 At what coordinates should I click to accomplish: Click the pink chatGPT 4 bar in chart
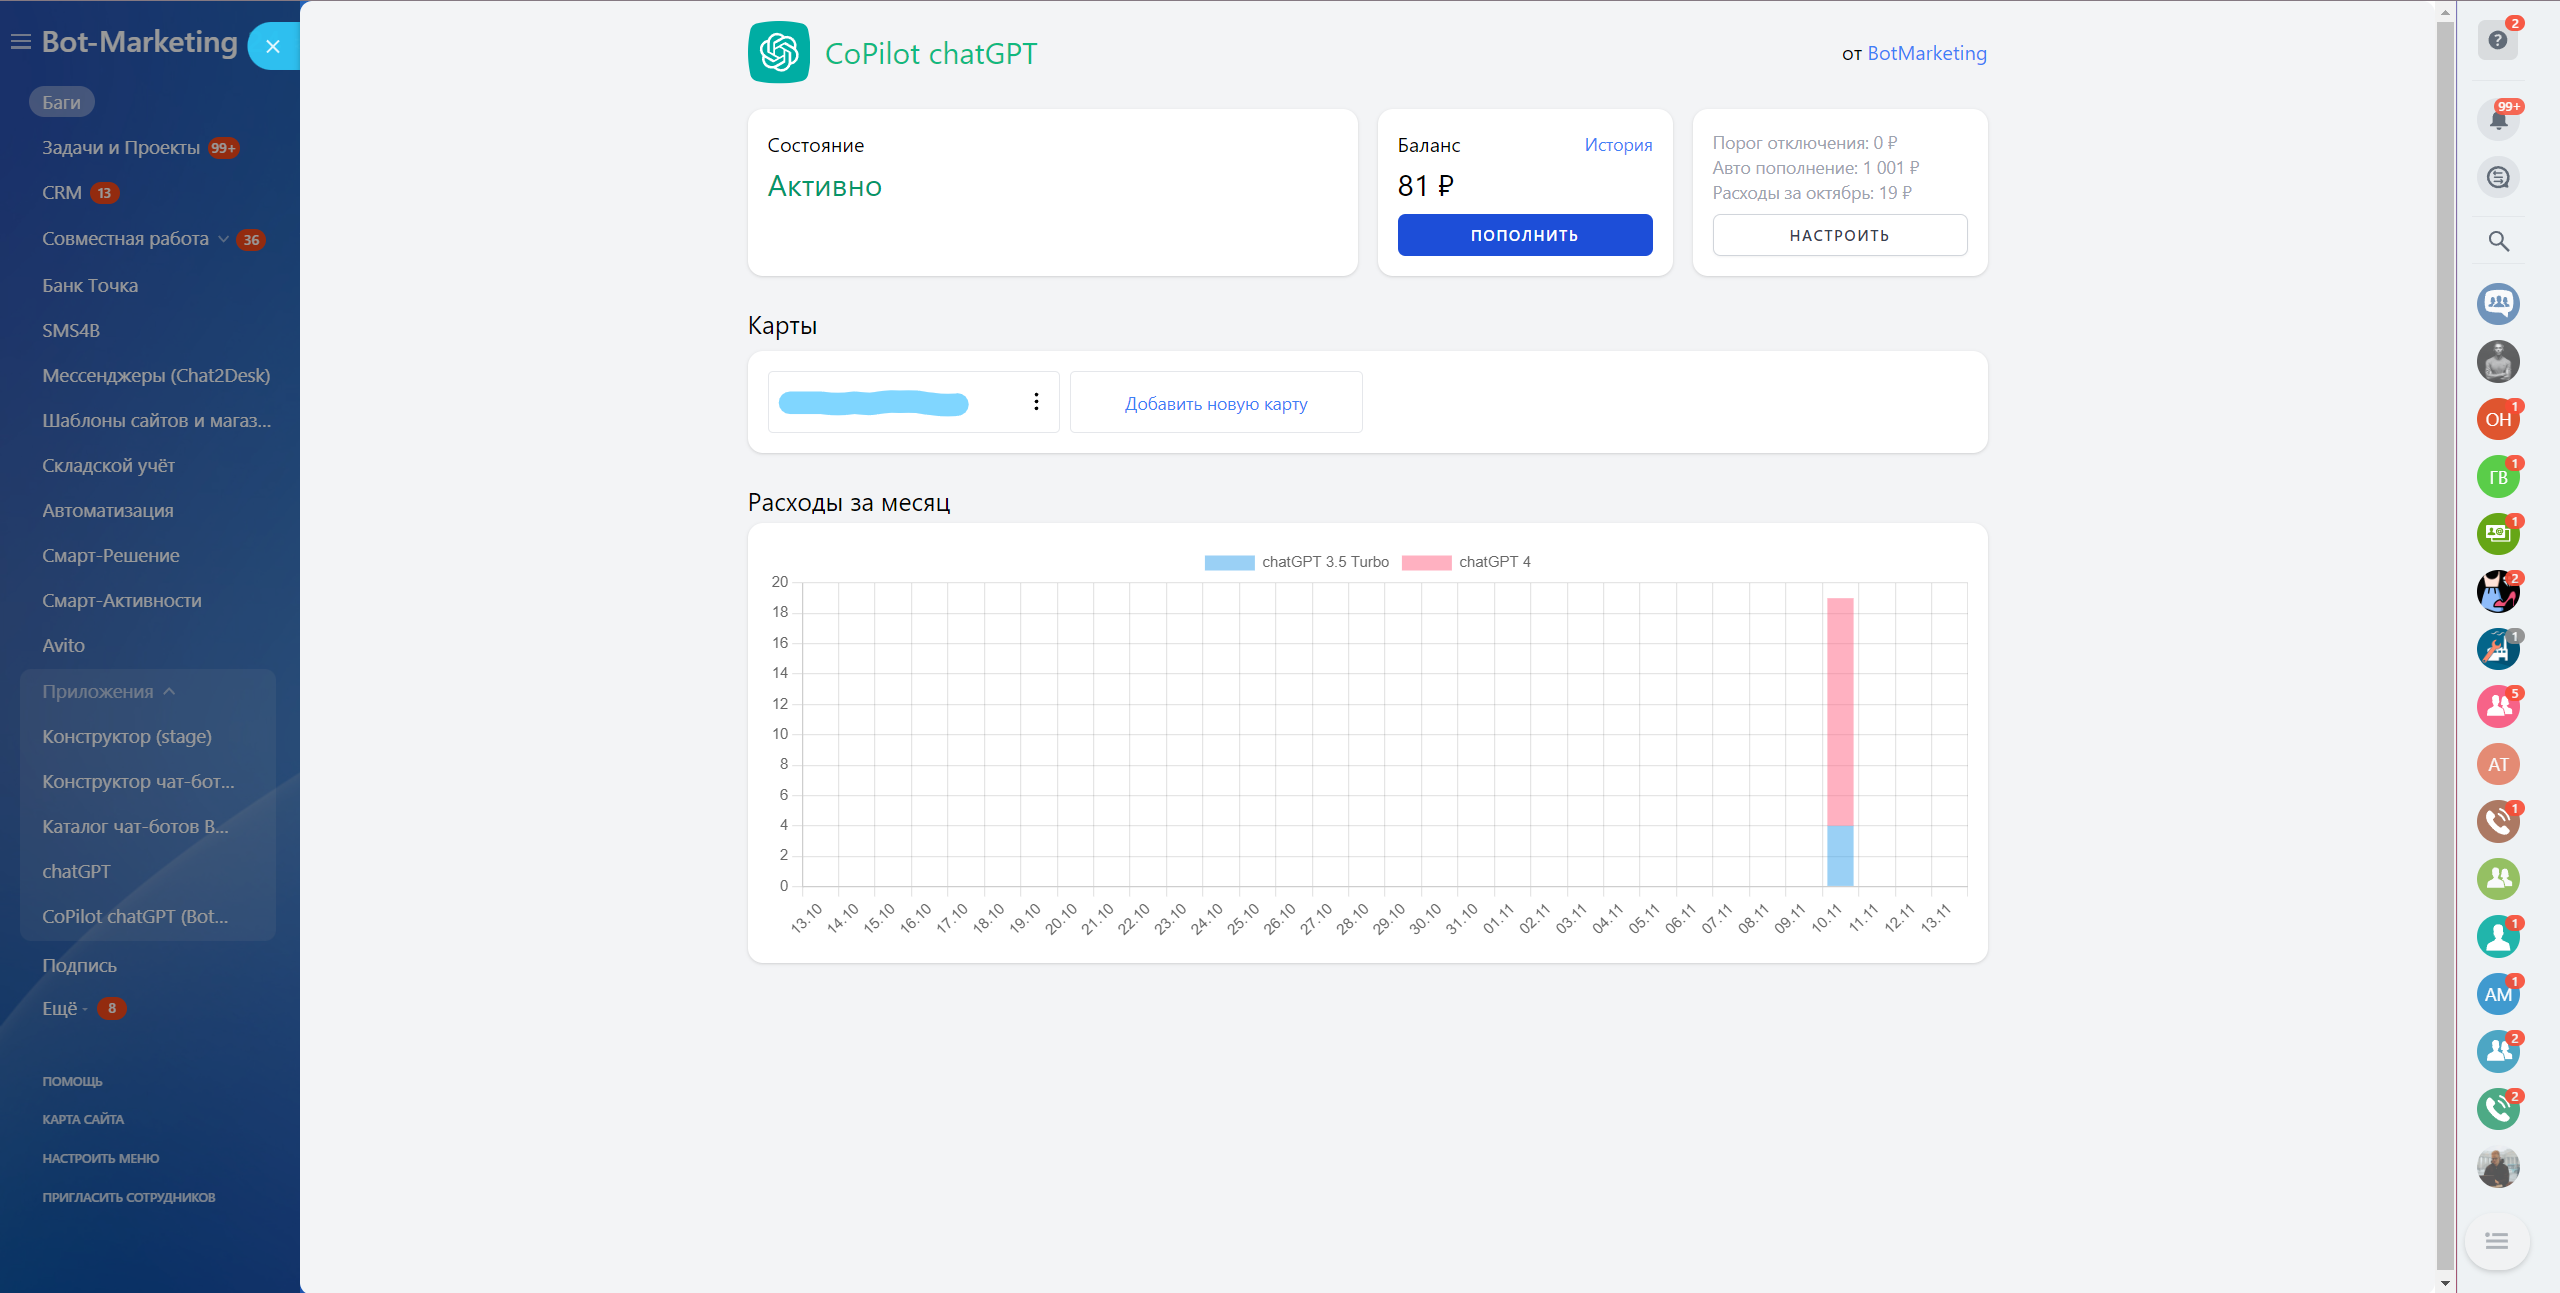click(1840, 710)
